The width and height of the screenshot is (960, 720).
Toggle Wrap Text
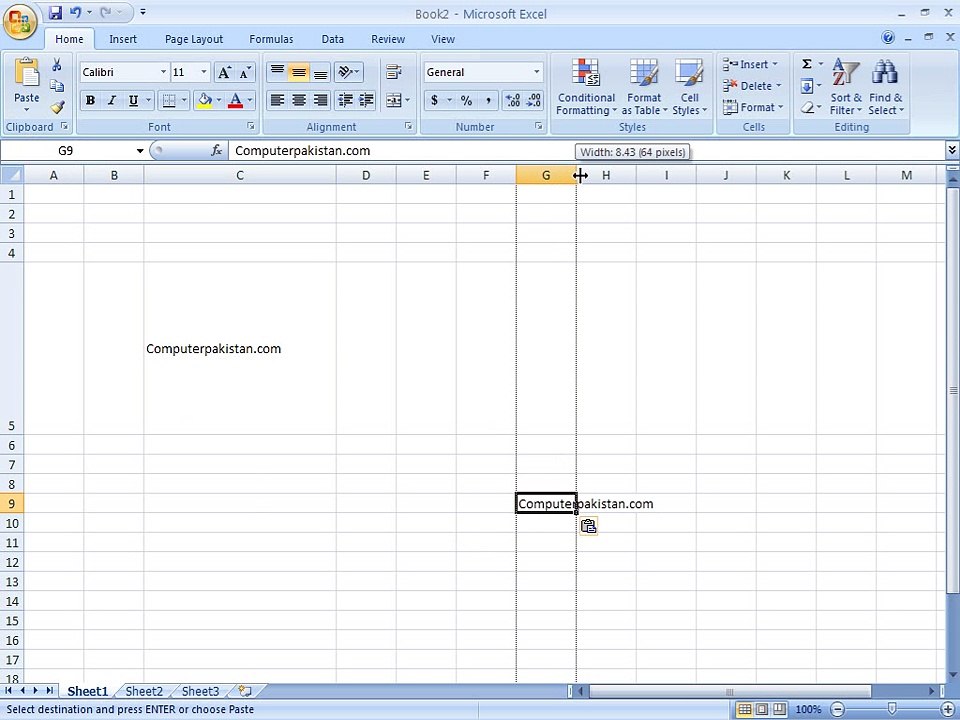click(394, 72)
